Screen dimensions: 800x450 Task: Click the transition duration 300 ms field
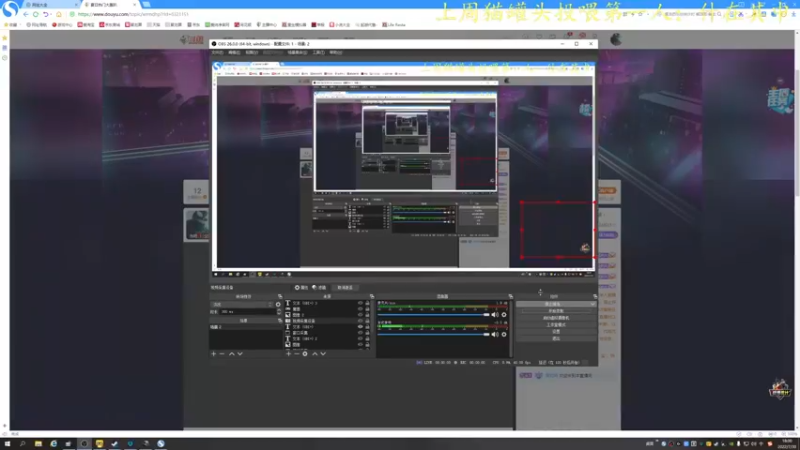(x=247, y=312)
